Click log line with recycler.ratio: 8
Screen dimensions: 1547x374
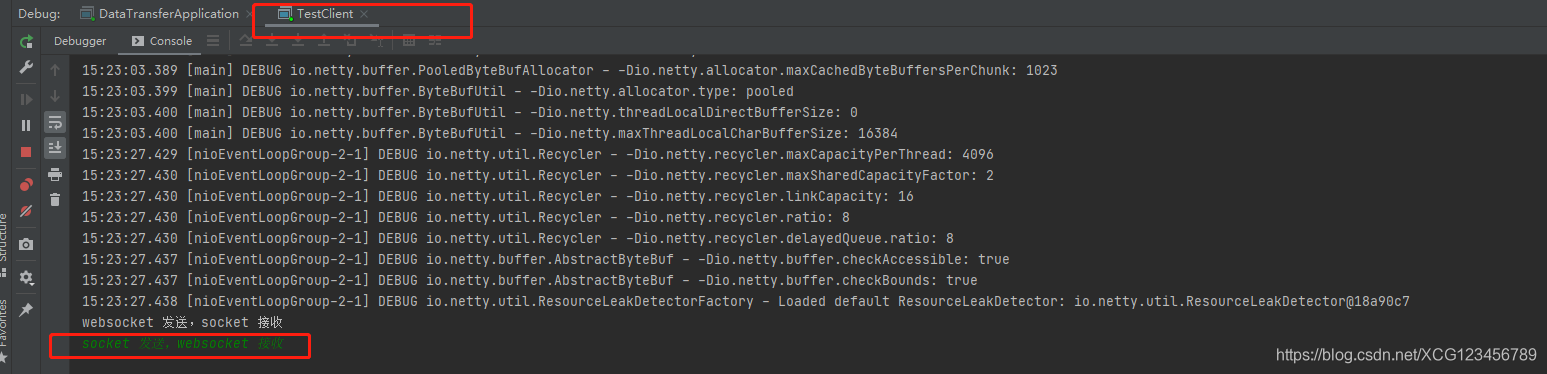coord(466,217)
